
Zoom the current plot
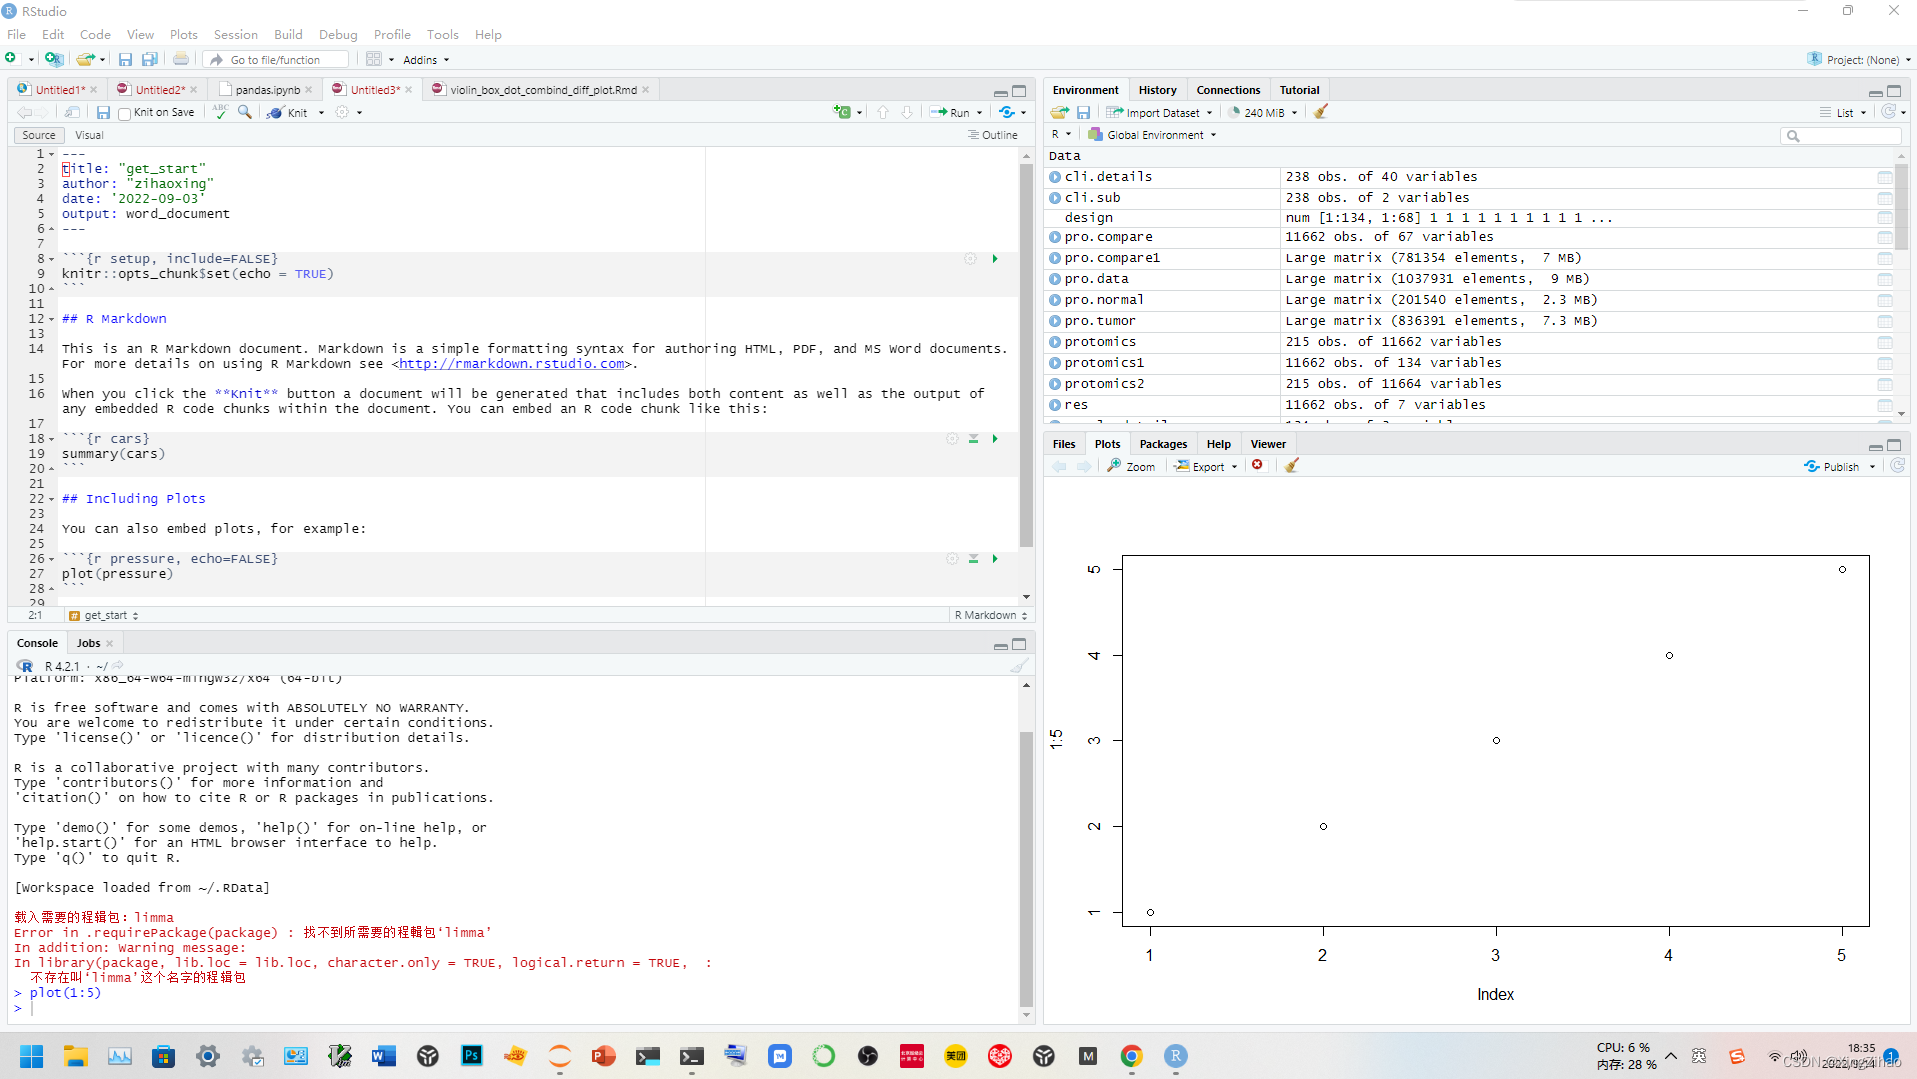1131,465
